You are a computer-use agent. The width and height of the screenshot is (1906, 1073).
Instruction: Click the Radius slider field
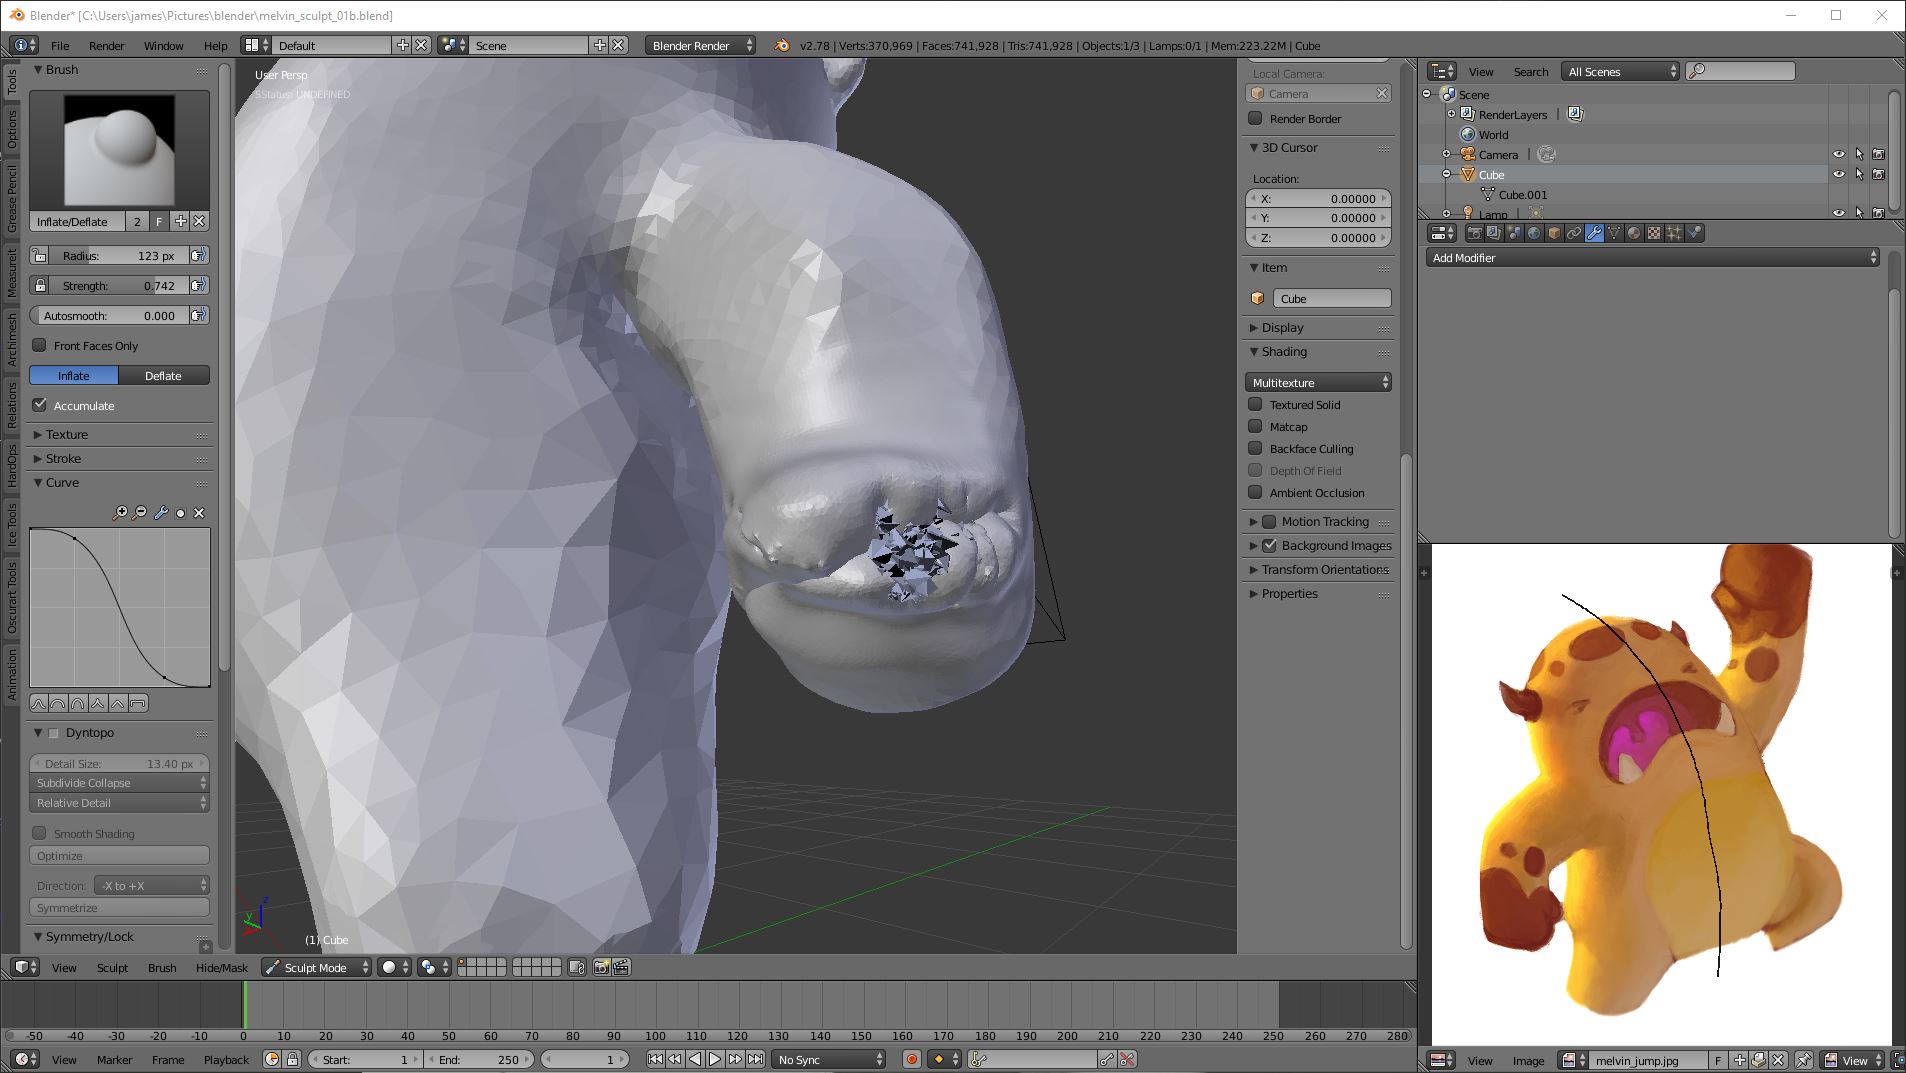pyautogui.click(x=119, y=255)
